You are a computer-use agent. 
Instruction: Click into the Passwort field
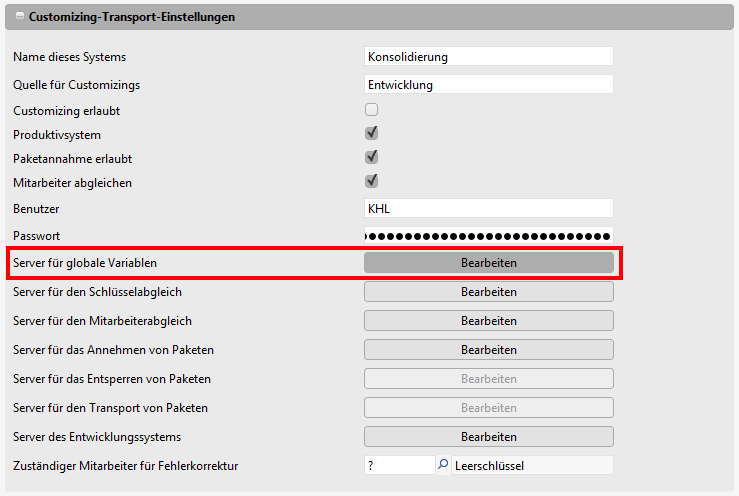[488, 235]
